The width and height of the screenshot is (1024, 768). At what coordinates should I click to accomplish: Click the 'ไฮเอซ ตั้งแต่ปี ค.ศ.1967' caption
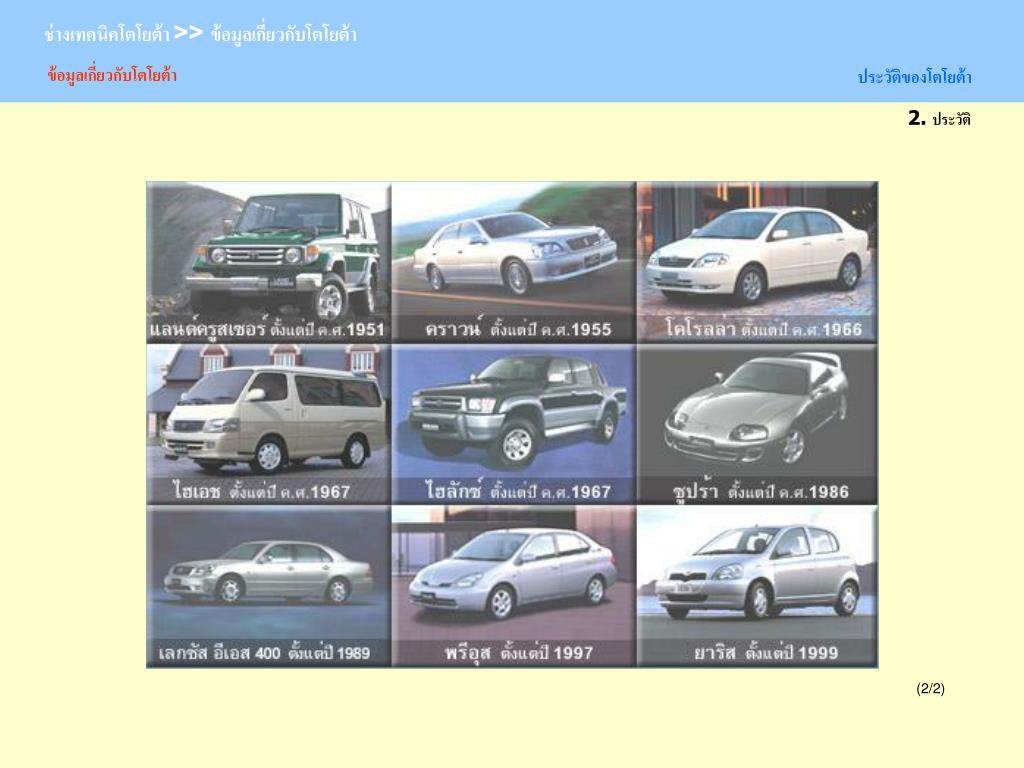coord(262,490)
